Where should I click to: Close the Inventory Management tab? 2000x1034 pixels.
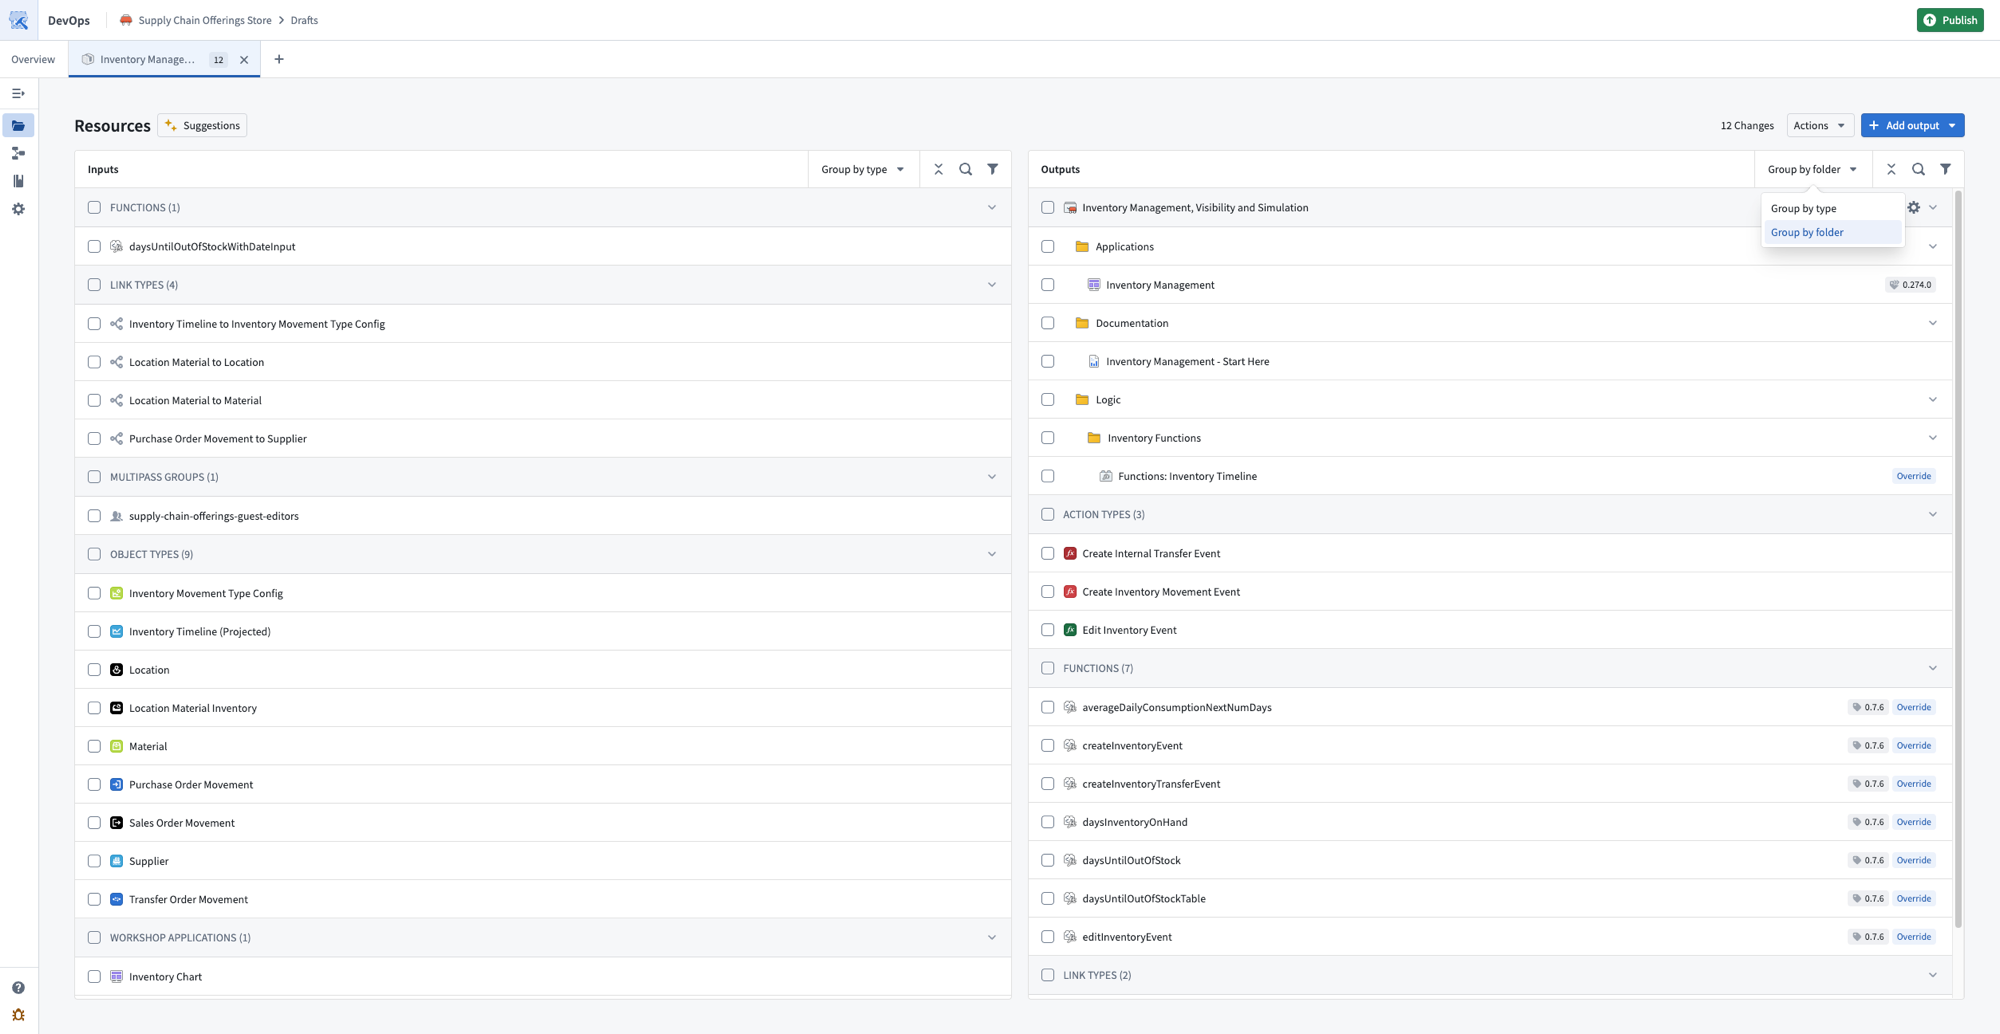(x=244, y=59)
